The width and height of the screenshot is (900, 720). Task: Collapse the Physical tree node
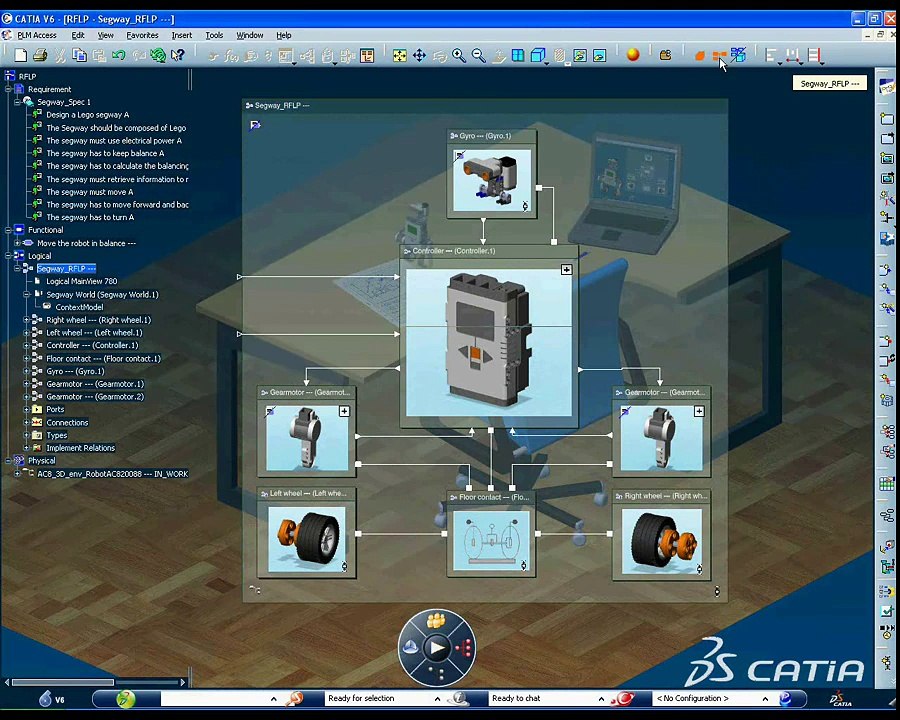8,460
